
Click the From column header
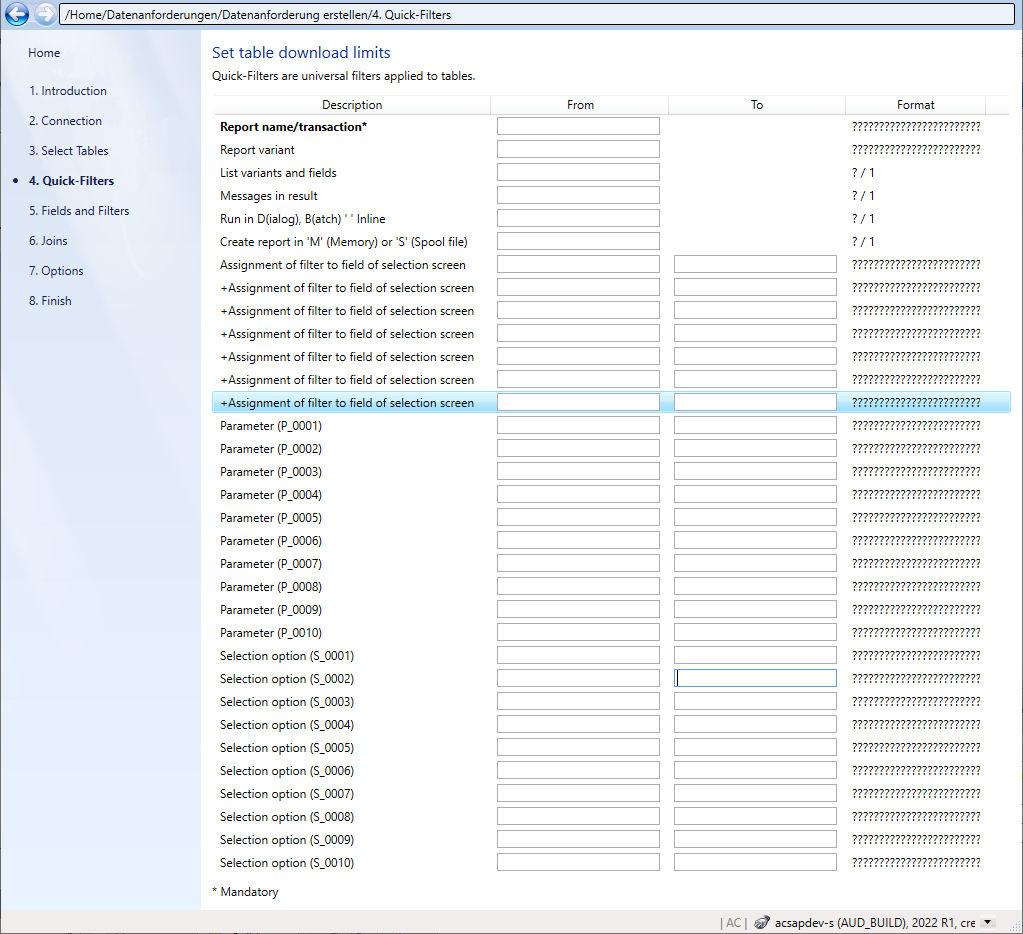tap(580, 104)
